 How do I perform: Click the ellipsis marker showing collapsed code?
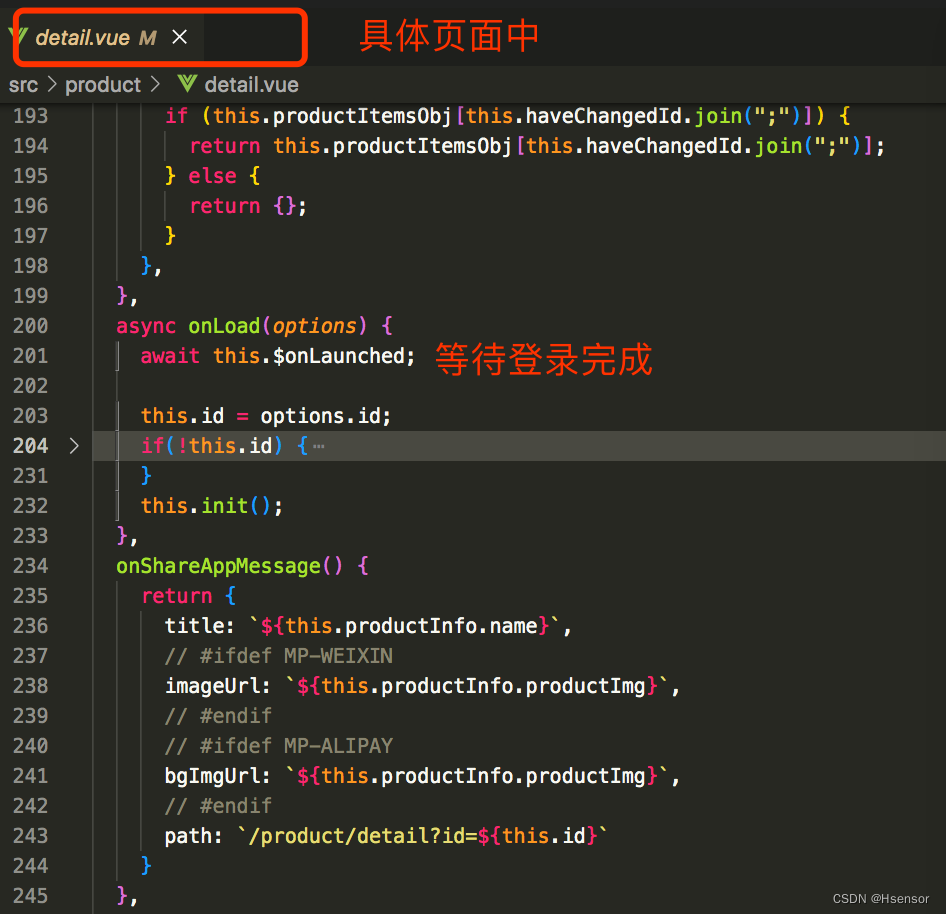(x=320, y=447)
